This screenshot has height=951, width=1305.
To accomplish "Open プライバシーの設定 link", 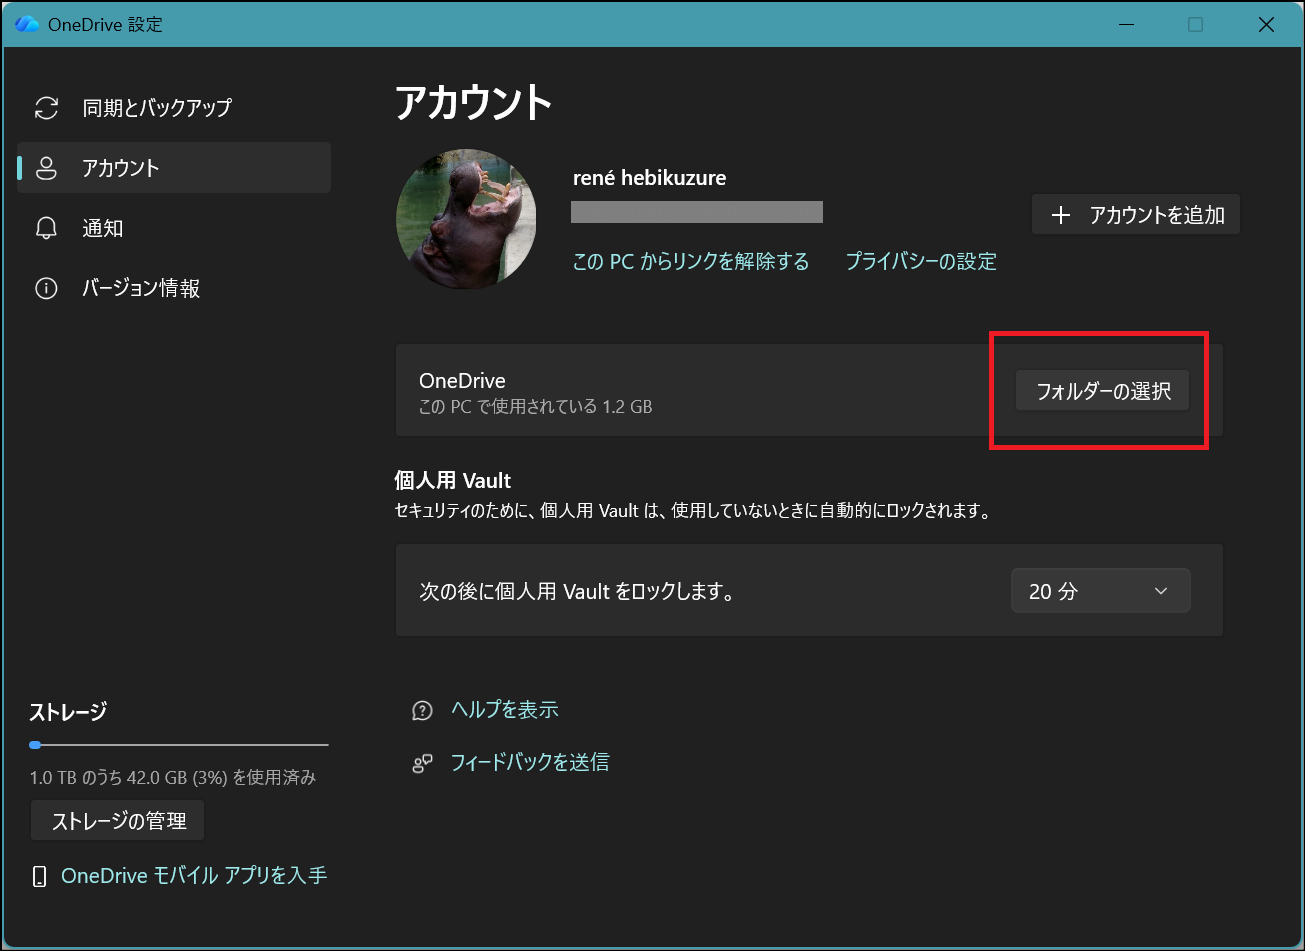I will 921,262.
